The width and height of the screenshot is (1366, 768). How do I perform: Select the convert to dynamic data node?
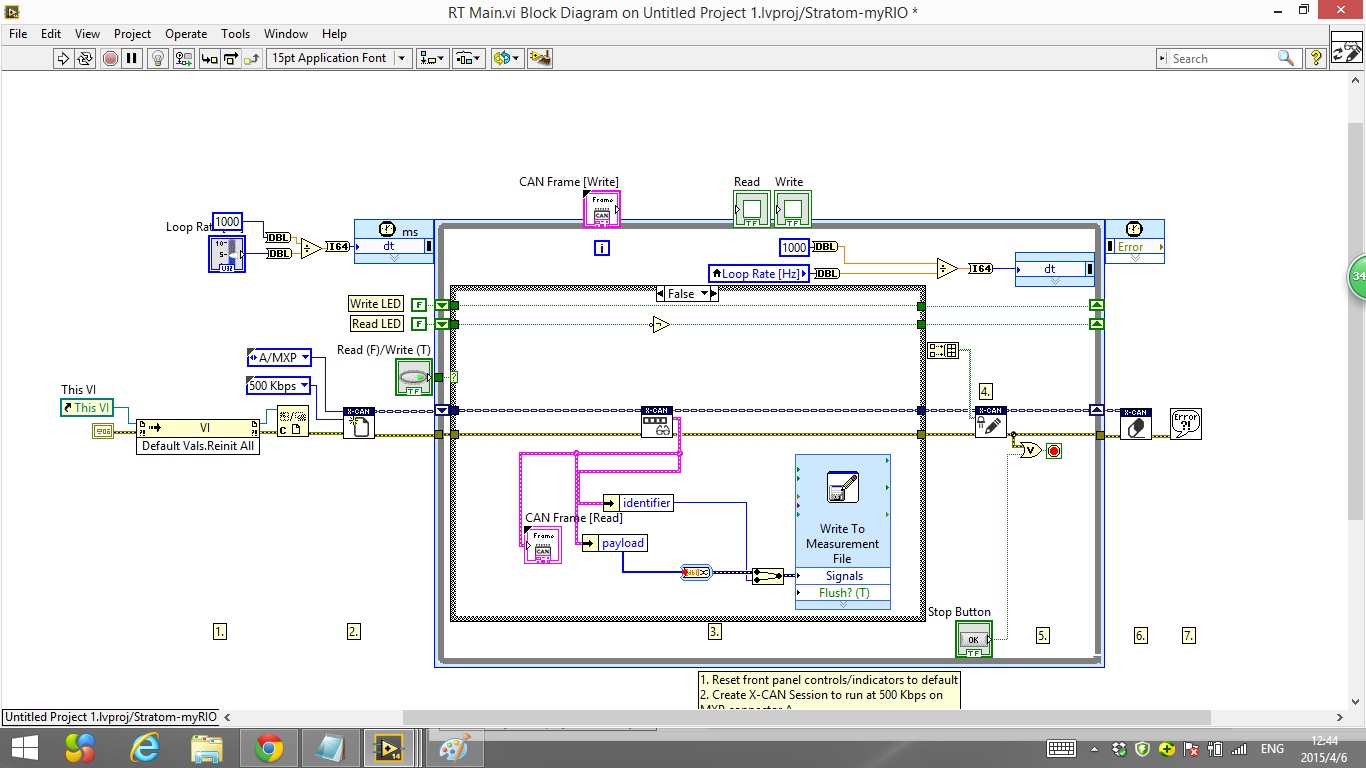(x=696, y=572)
